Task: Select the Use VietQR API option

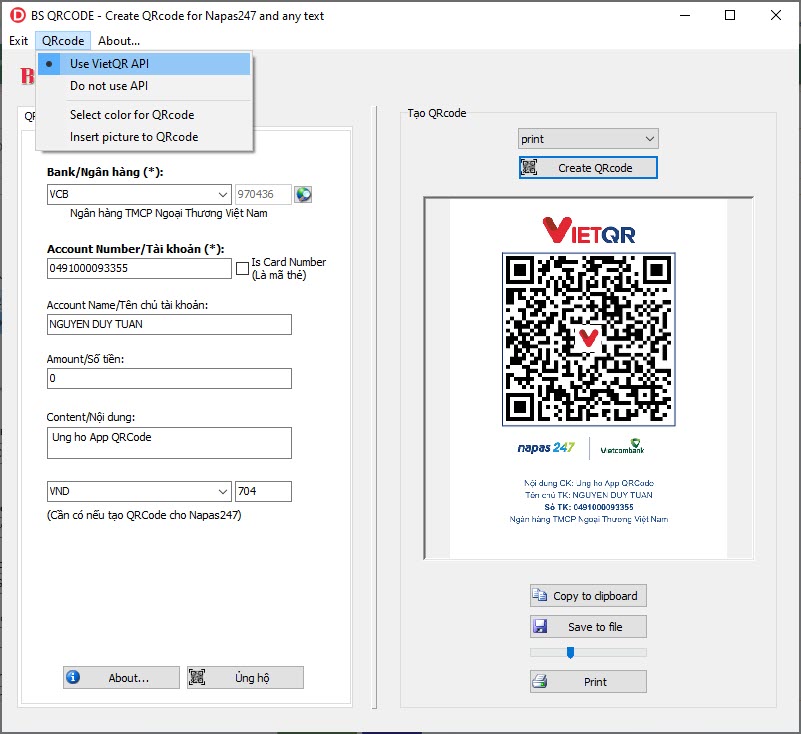Action: click(144, 64)
